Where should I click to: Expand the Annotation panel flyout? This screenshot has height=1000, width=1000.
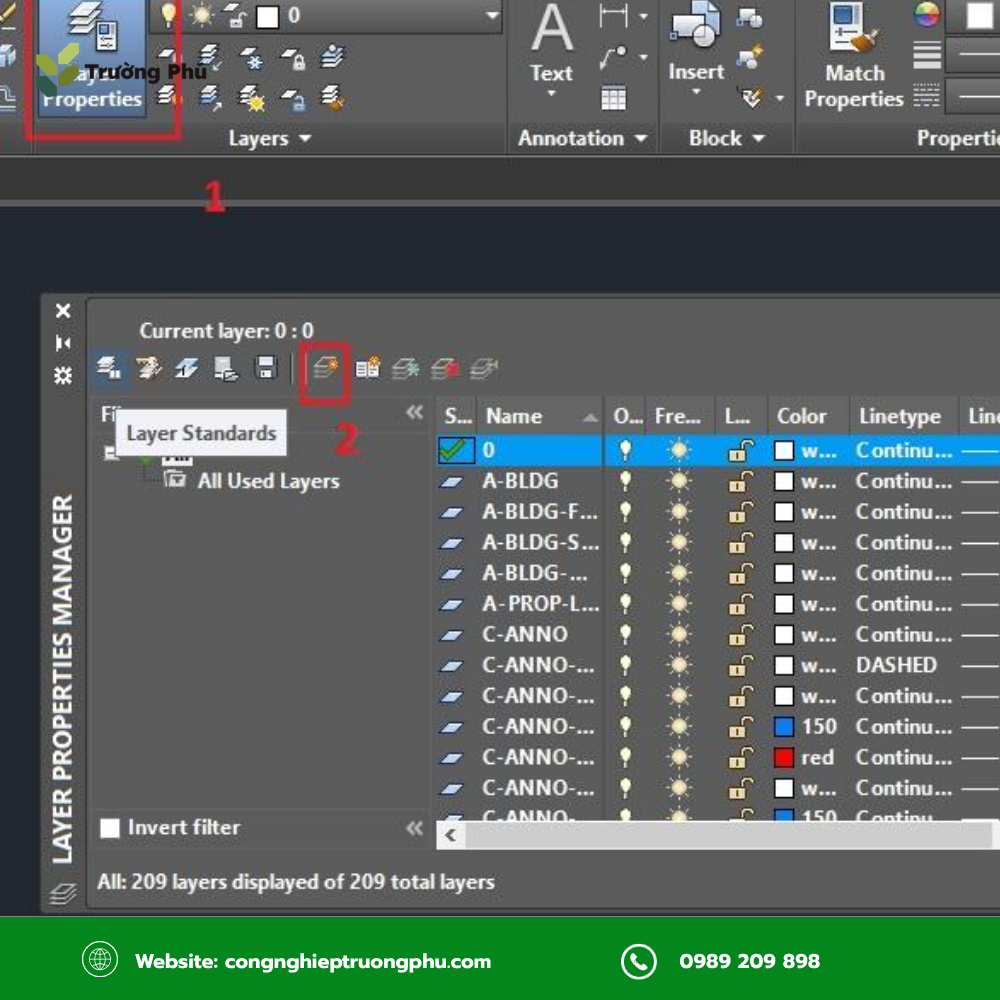click(640, 138)
